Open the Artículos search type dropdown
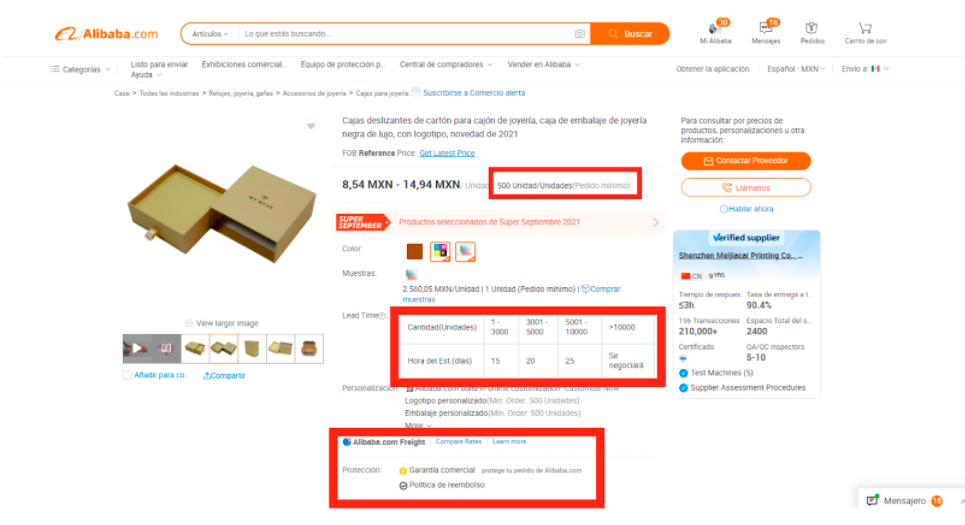 pyautogui.click(x=210, y=34)
